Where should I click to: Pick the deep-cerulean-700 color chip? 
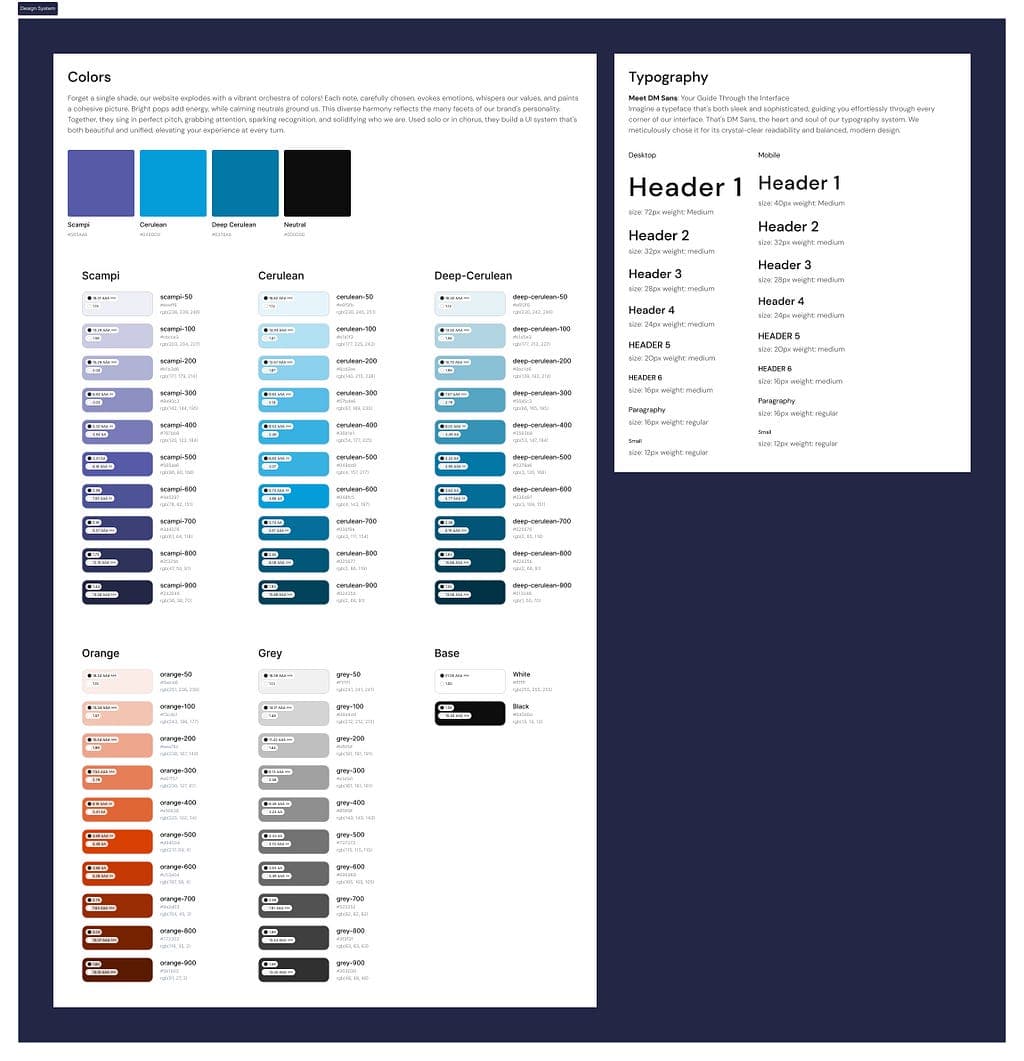pyautogui.click(x=470, y=528)
